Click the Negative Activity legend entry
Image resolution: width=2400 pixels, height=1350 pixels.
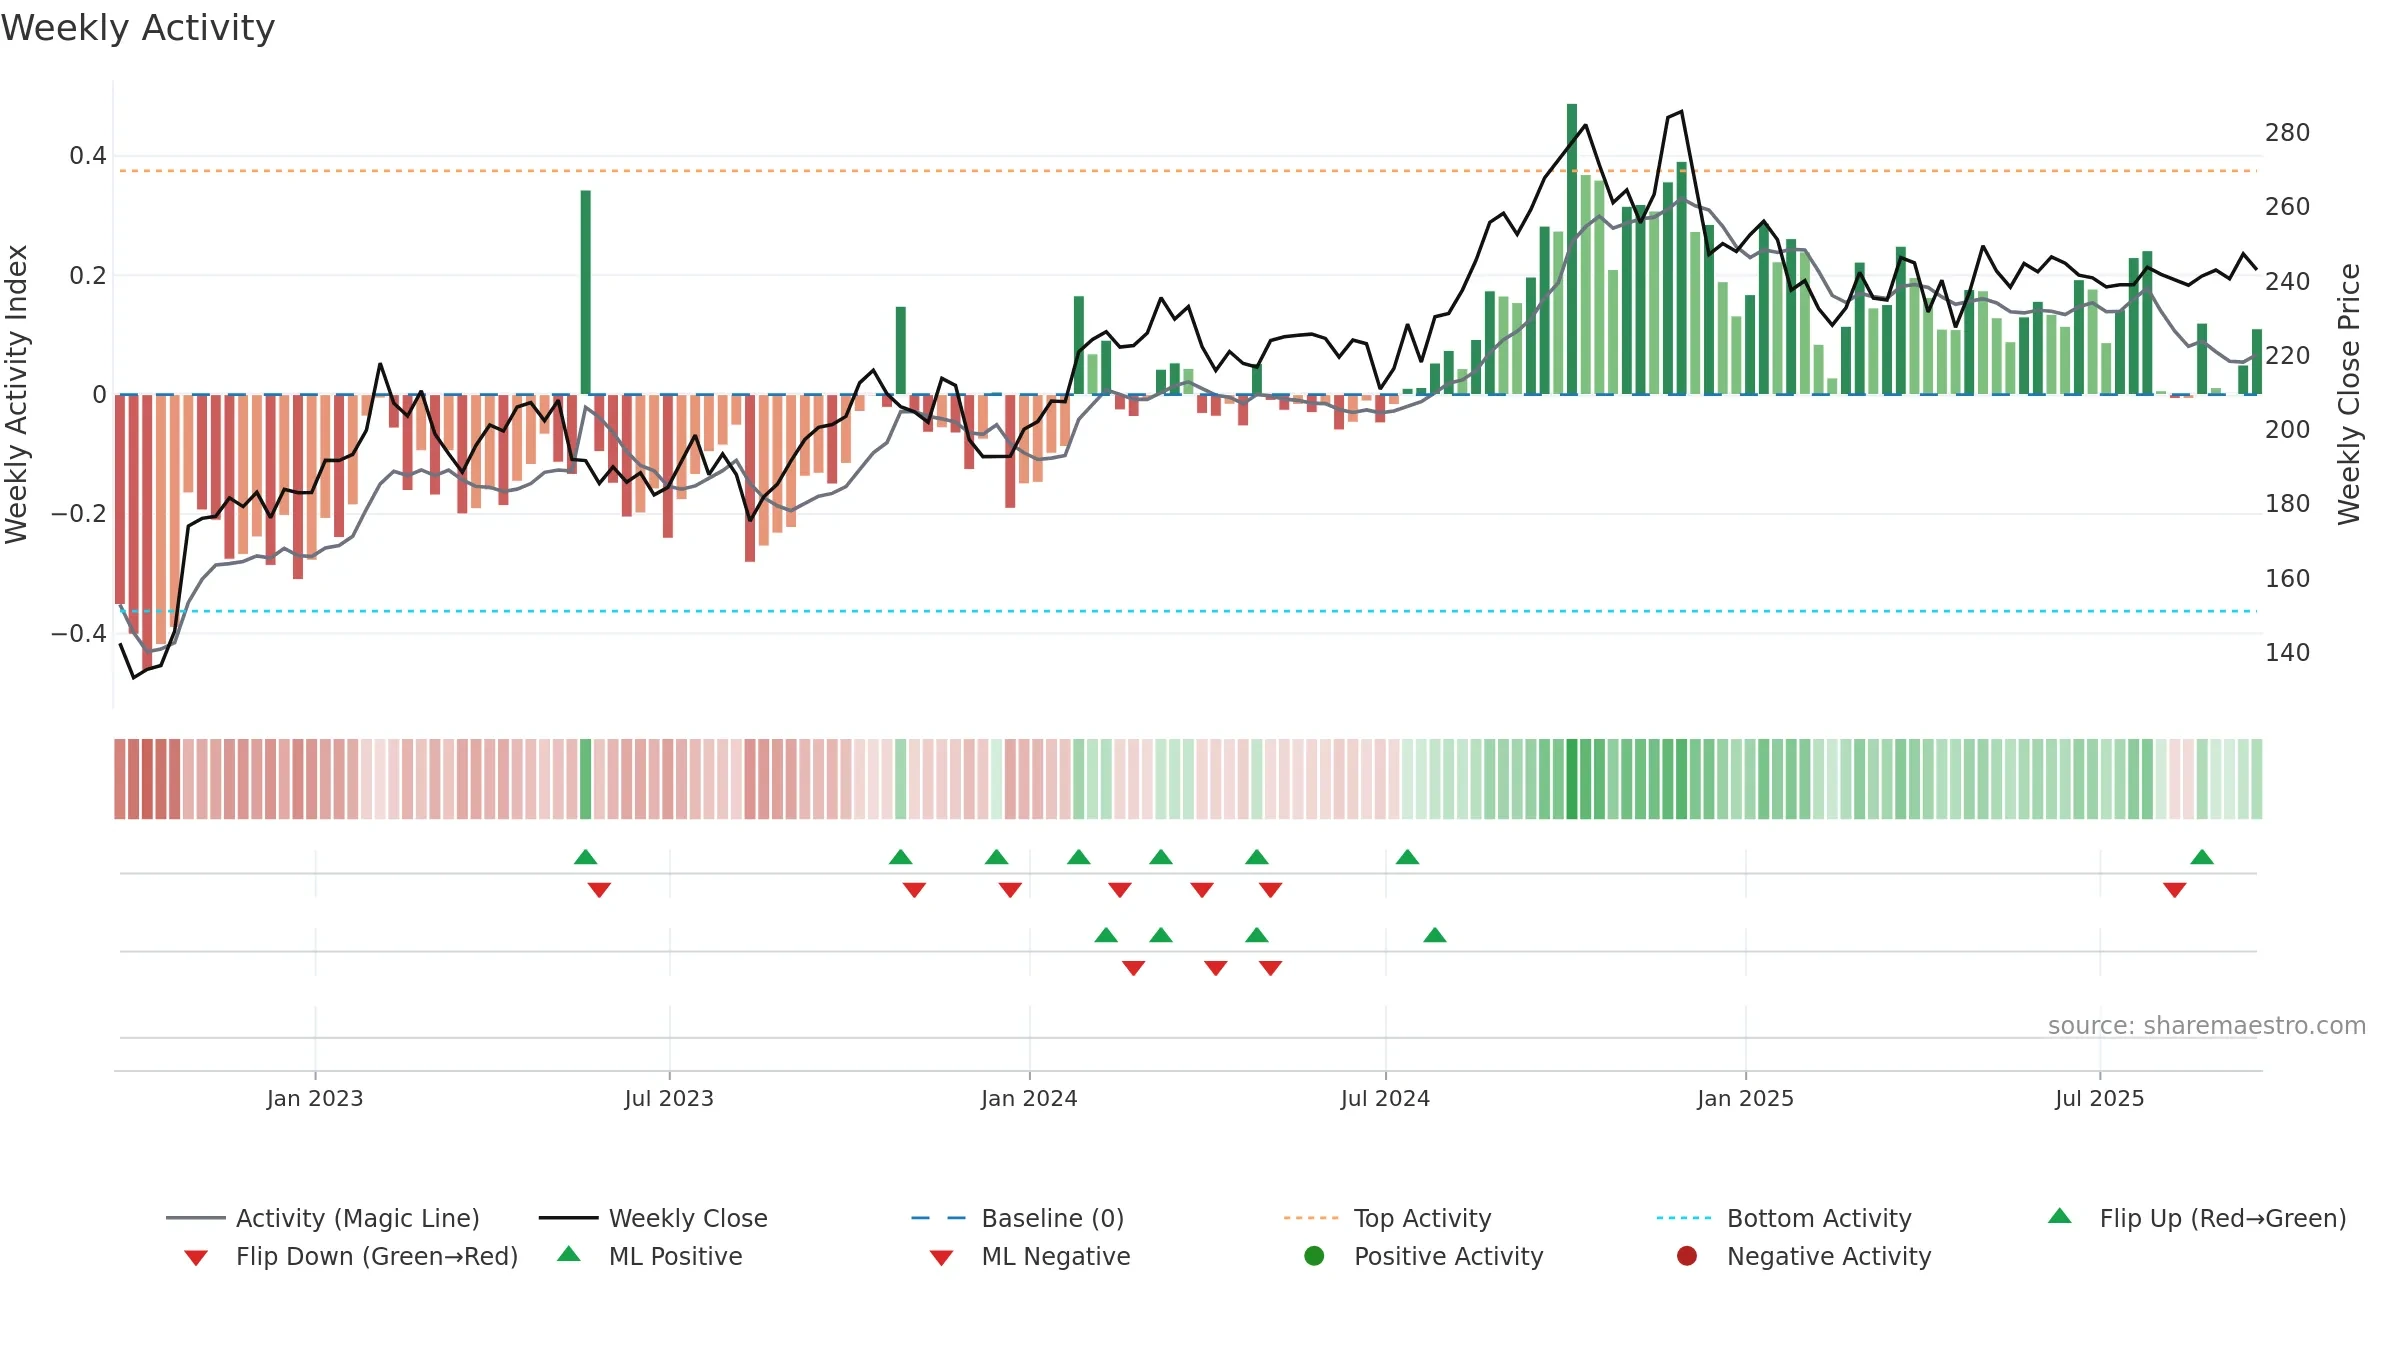1804,1256
